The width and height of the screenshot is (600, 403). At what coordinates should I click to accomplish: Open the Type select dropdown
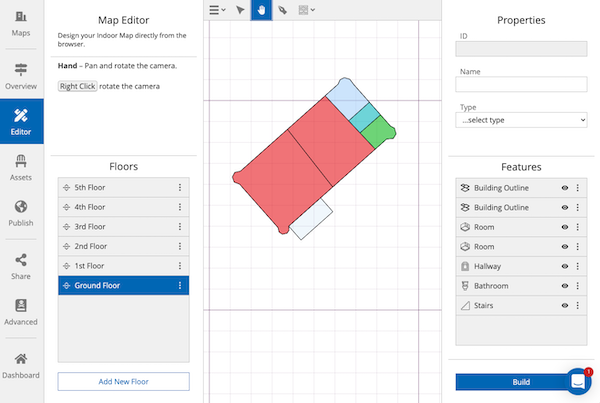pyautogui.click(x=521, y=120)
